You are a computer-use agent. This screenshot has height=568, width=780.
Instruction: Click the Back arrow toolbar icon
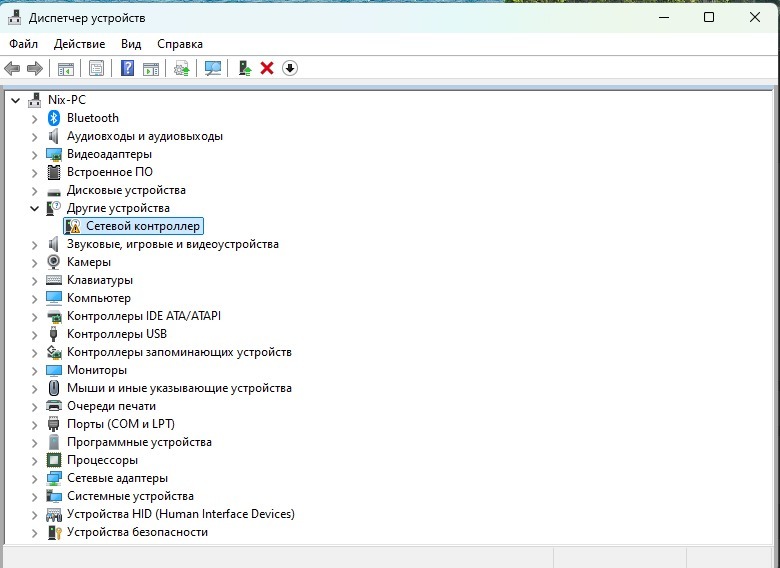pyautogui.click(x=12, y=68)
